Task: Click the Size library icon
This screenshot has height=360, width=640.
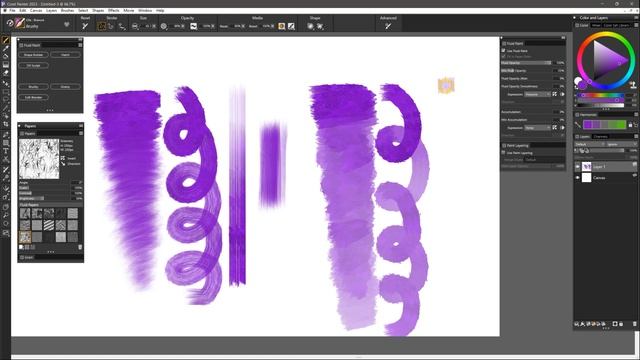Action: tap(135, 26)
